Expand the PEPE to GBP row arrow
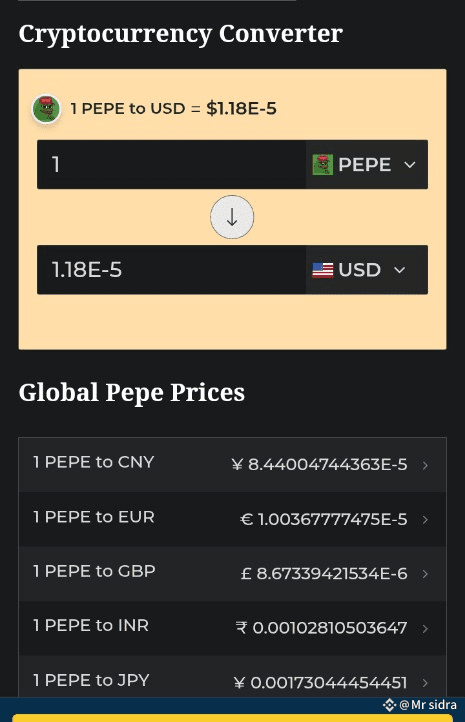 pyautogui.click(x=425, y=574)
